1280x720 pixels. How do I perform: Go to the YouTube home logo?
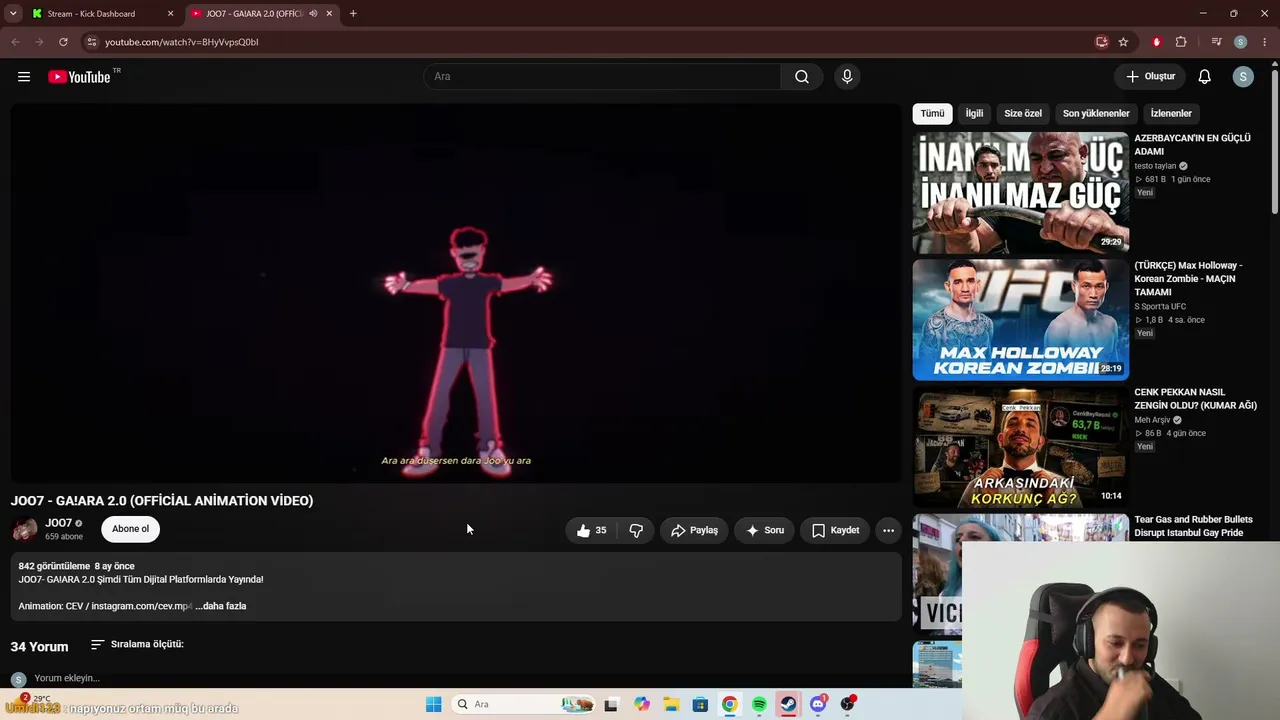click(79, 77)
